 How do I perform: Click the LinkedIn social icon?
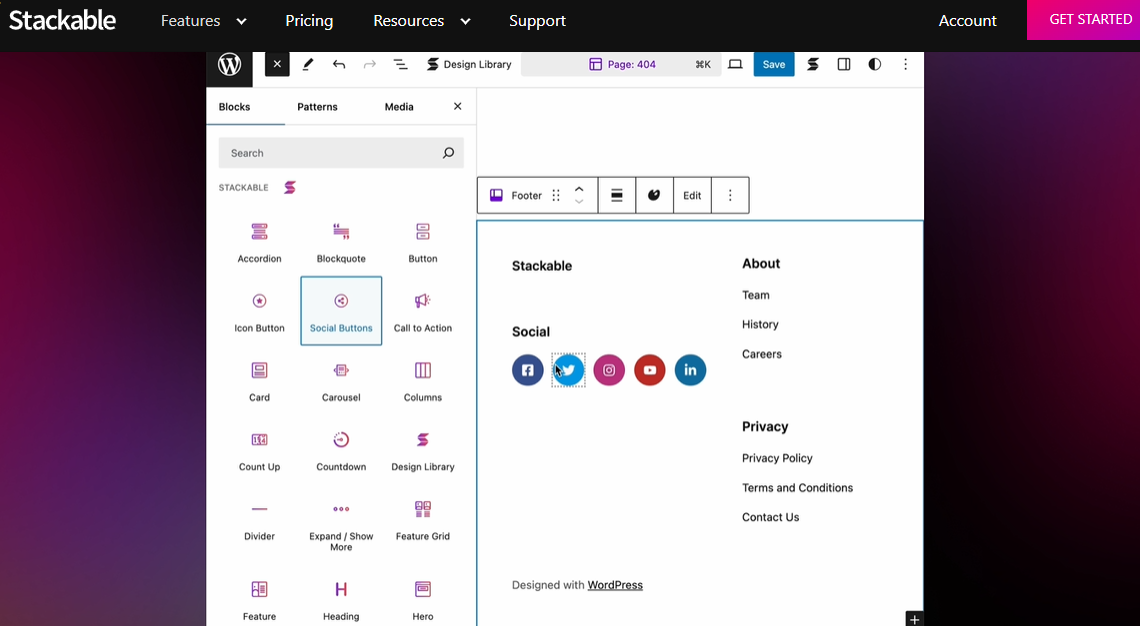pos(690,370)
